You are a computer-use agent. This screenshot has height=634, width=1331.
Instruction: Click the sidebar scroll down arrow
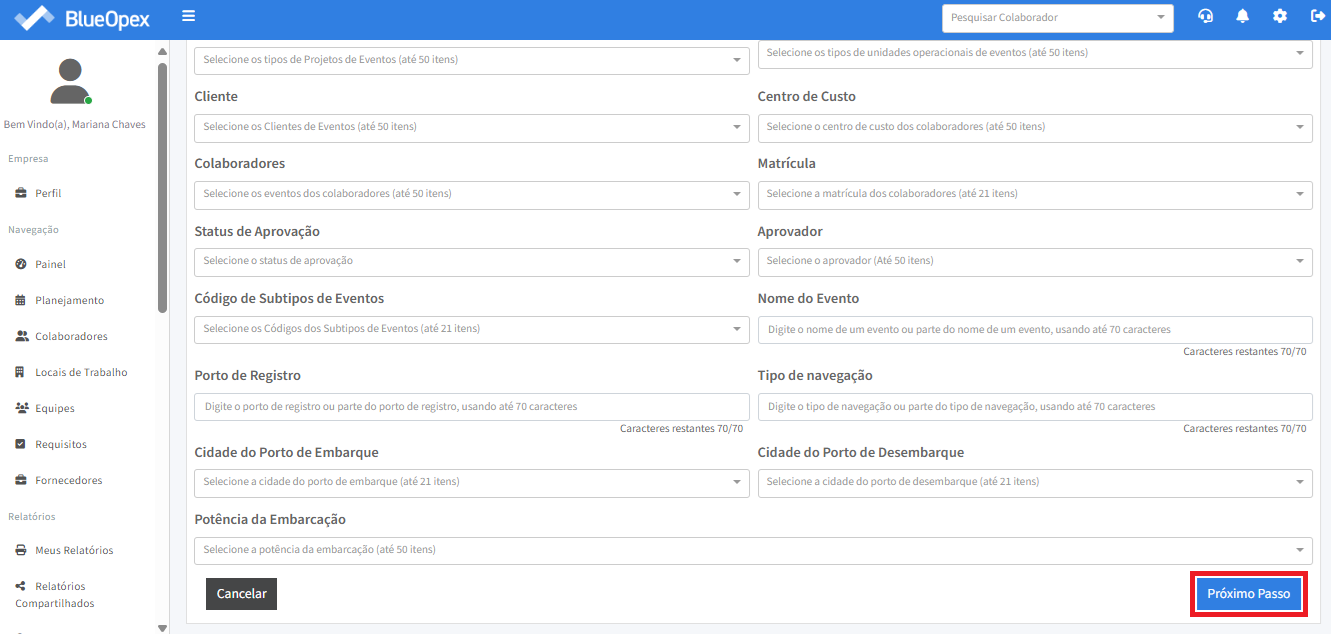[x=162, y=627]
